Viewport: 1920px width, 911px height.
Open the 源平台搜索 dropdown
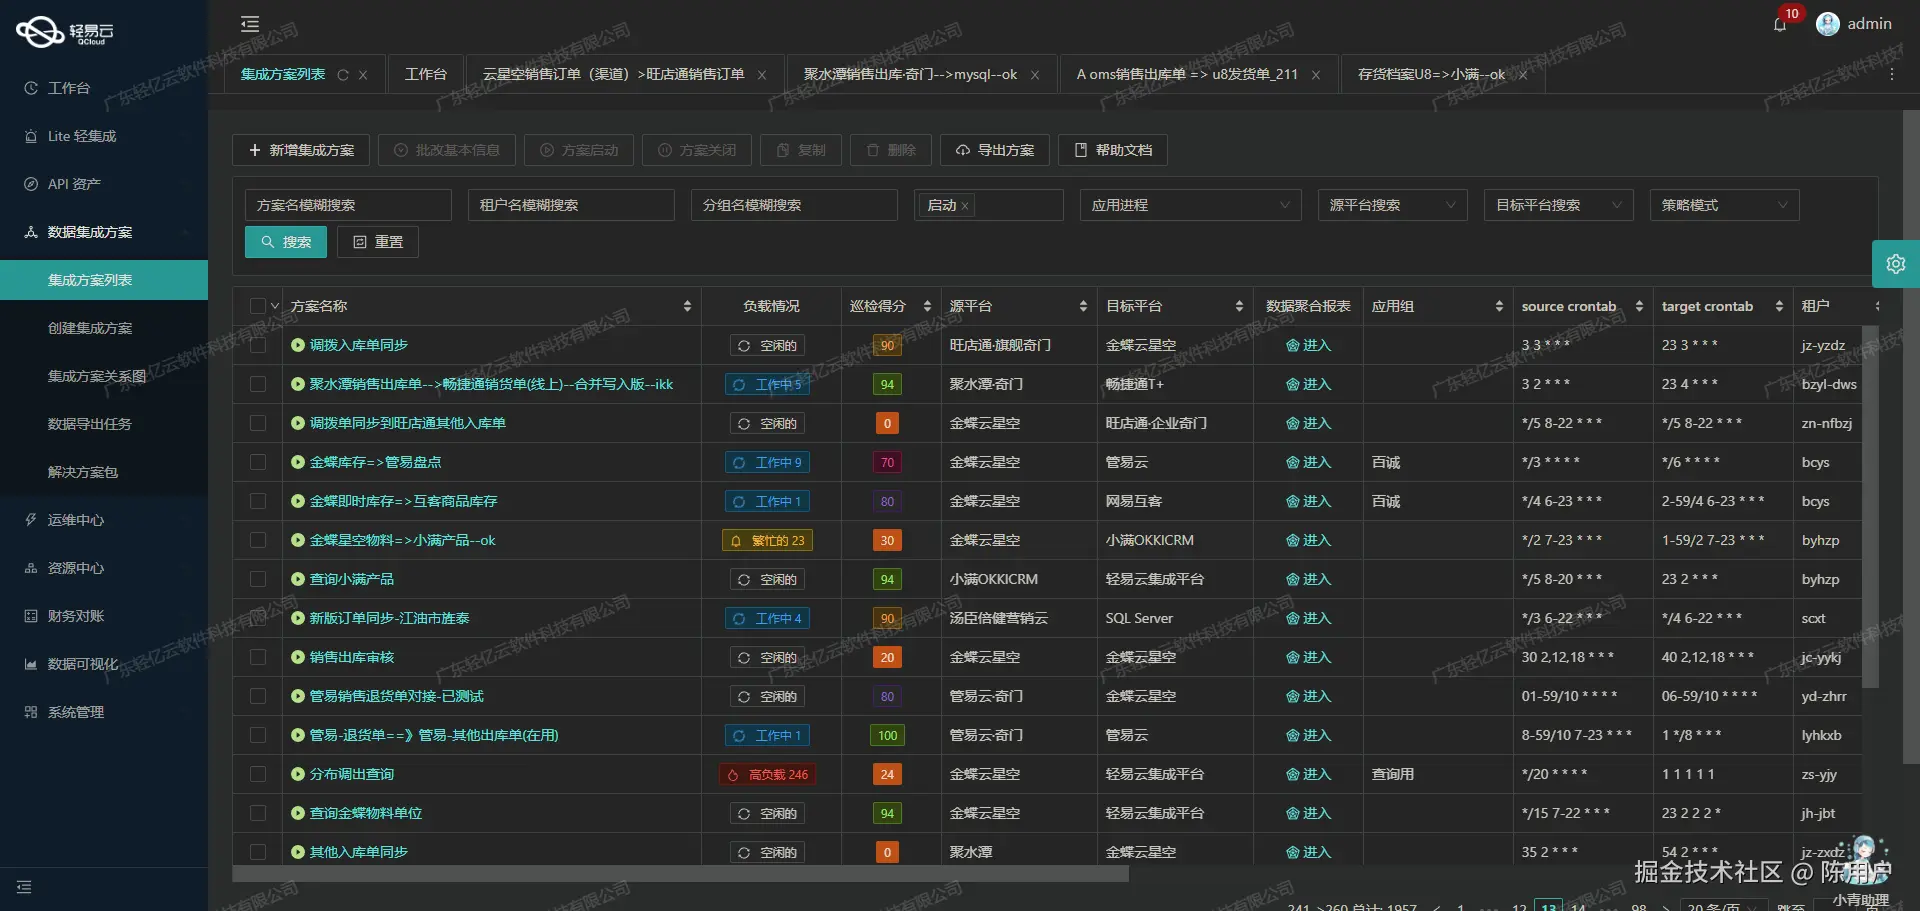(1392, 205)
